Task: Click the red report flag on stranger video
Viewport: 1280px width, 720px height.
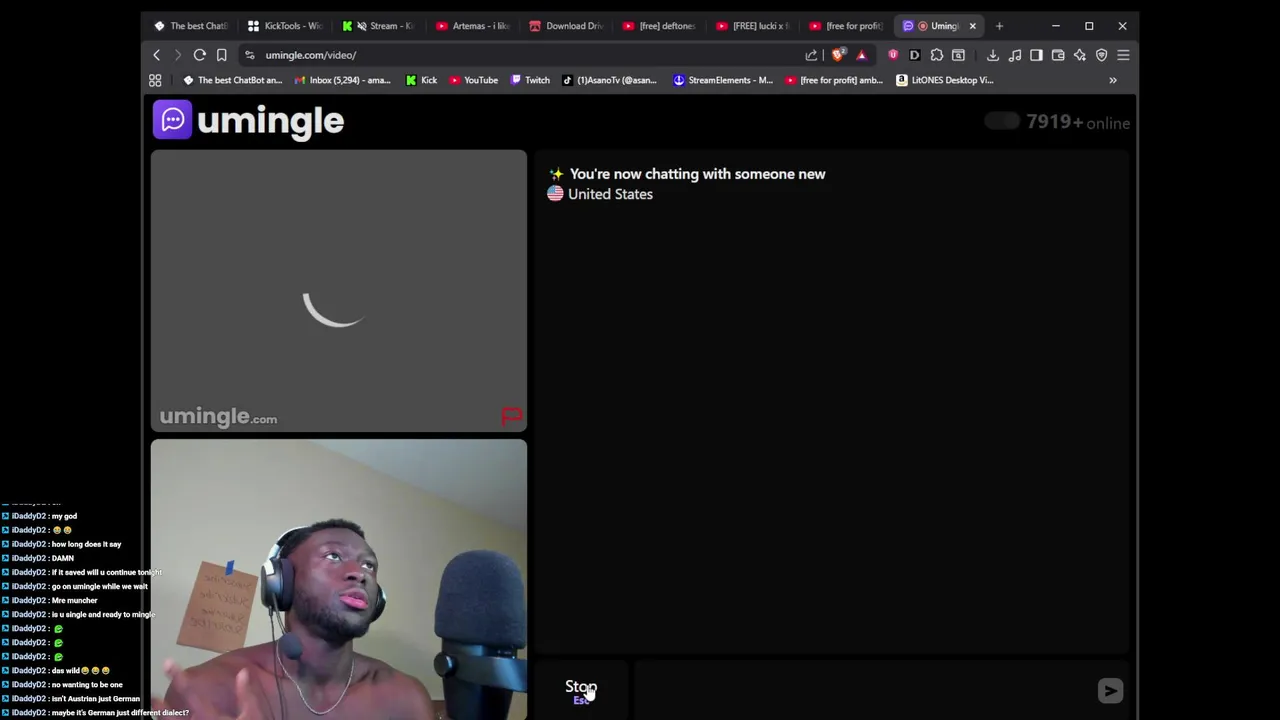Action: click(x=511, y=416)
